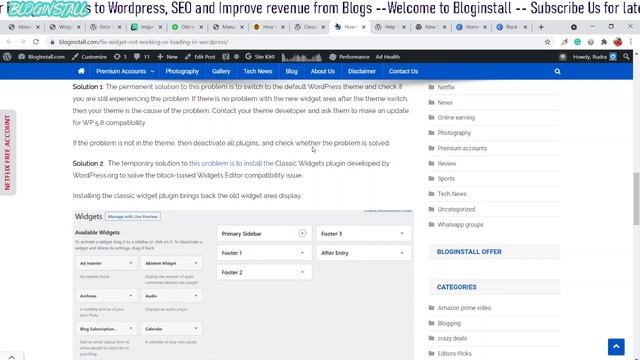Click the Widgets screenshot image in article
640x360 pixels.
(243, 285)
